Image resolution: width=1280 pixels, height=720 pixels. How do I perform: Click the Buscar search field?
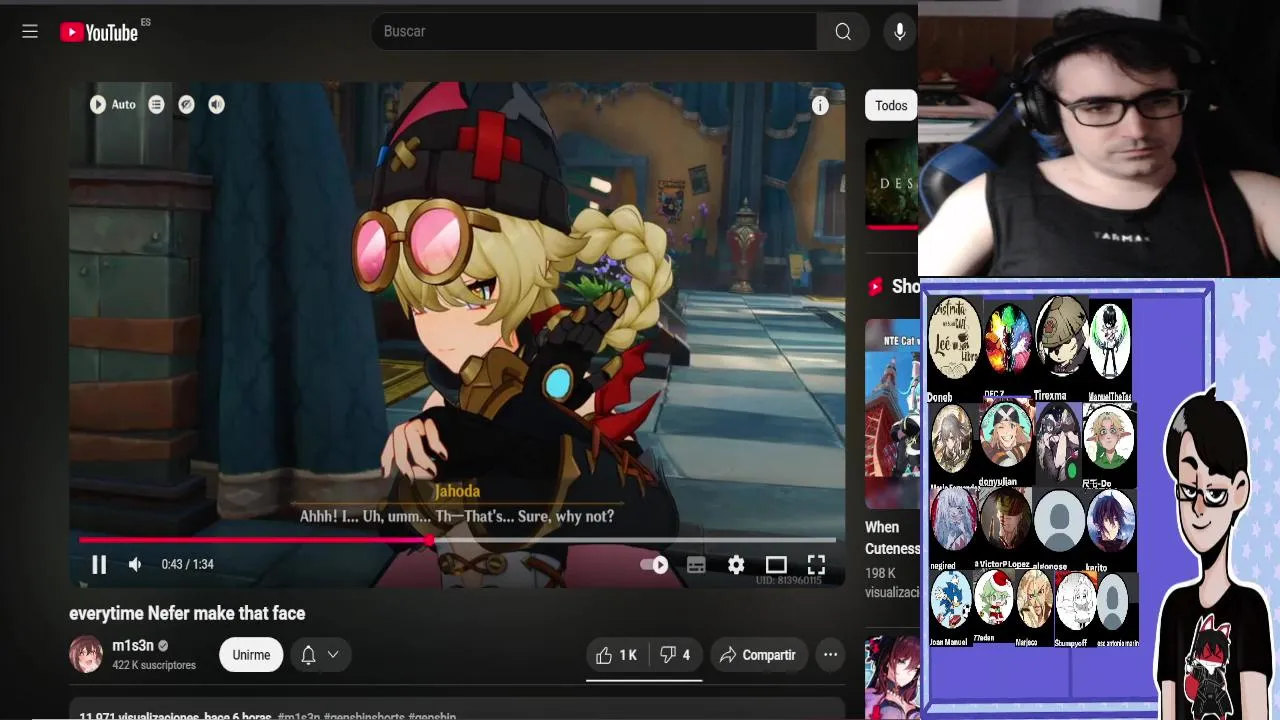pyautogui.click(x=595, y=32)
